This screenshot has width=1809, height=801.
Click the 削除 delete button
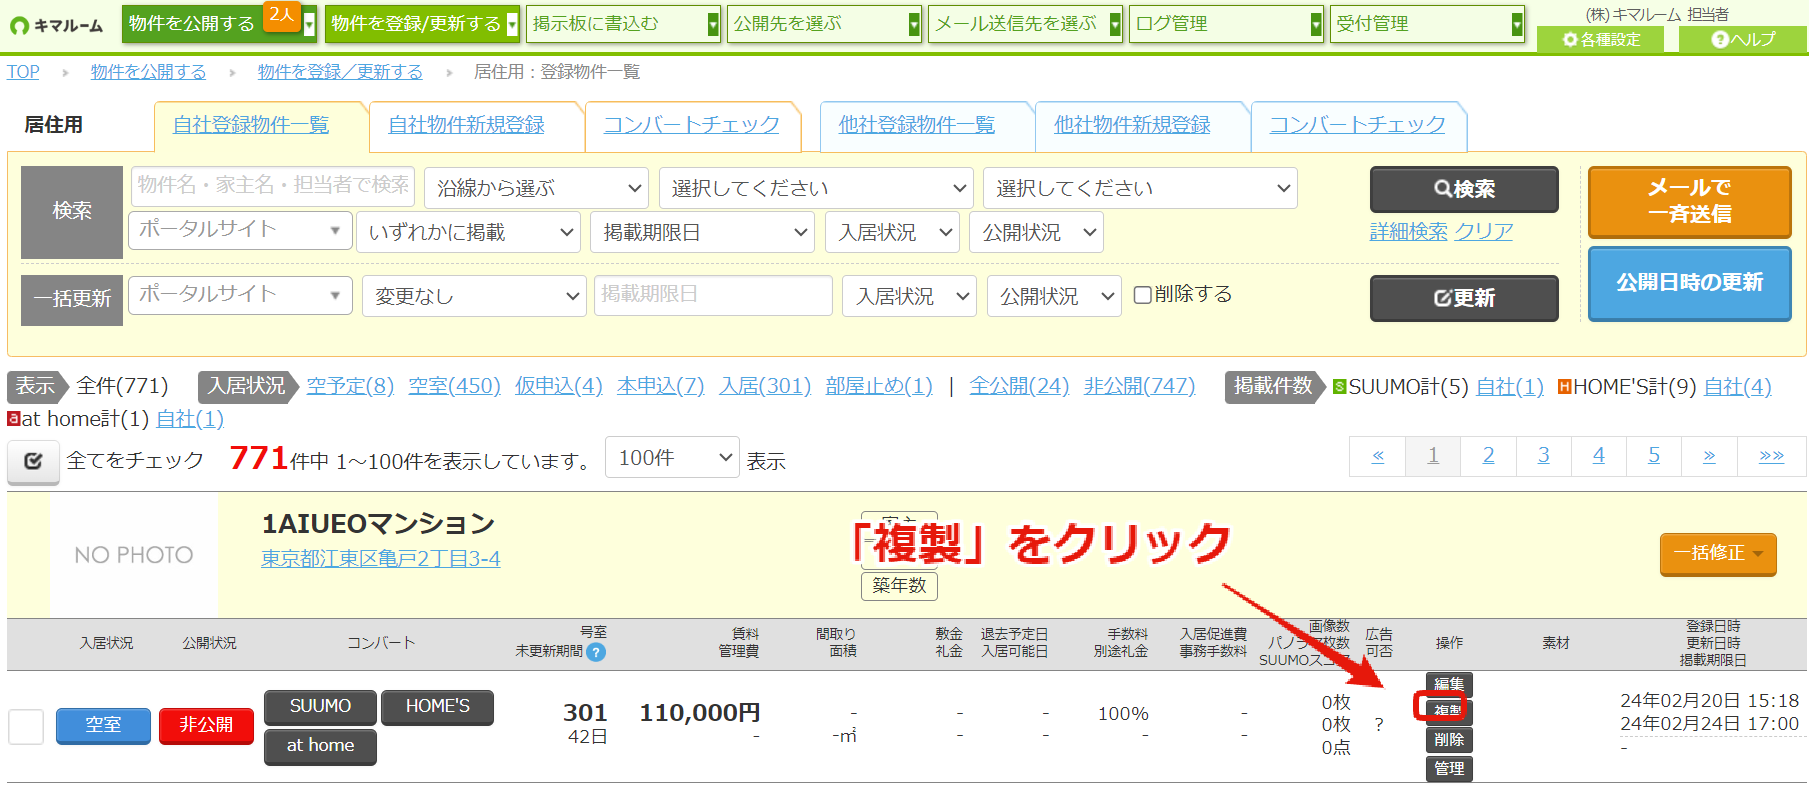(1449, 740)
